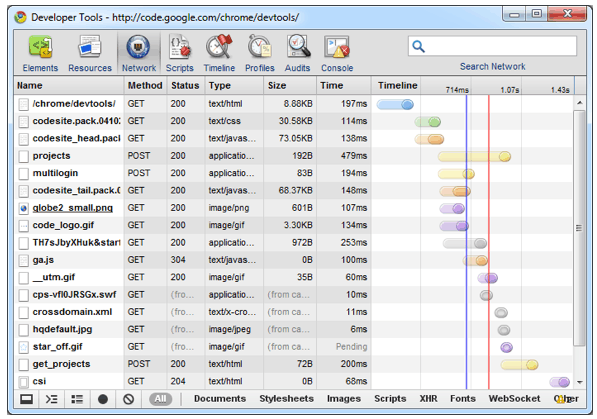597x419 pixels.
Task: Open the Elements panel
Action: [x=40, y=53]
